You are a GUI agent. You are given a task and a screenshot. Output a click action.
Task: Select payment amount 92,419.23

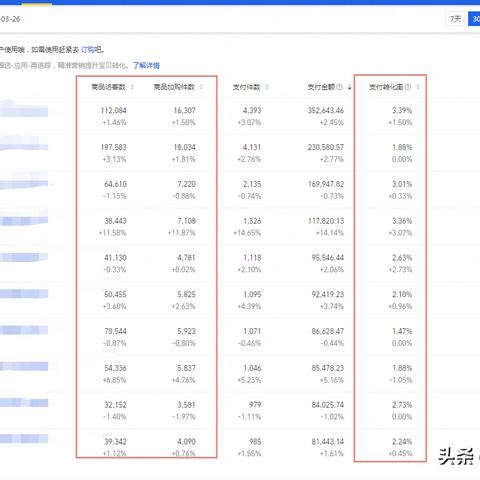coord(328,294)
